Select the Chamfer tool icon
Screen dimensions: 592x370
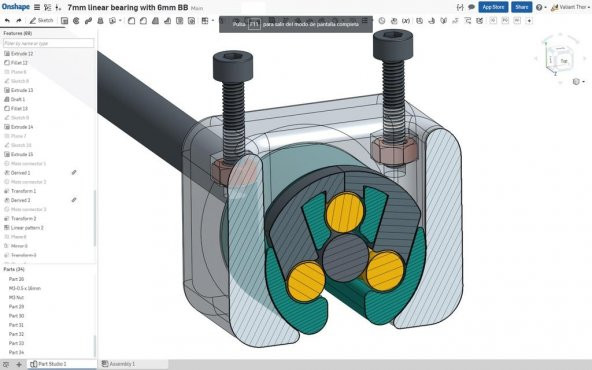click(x=143, y=21)
